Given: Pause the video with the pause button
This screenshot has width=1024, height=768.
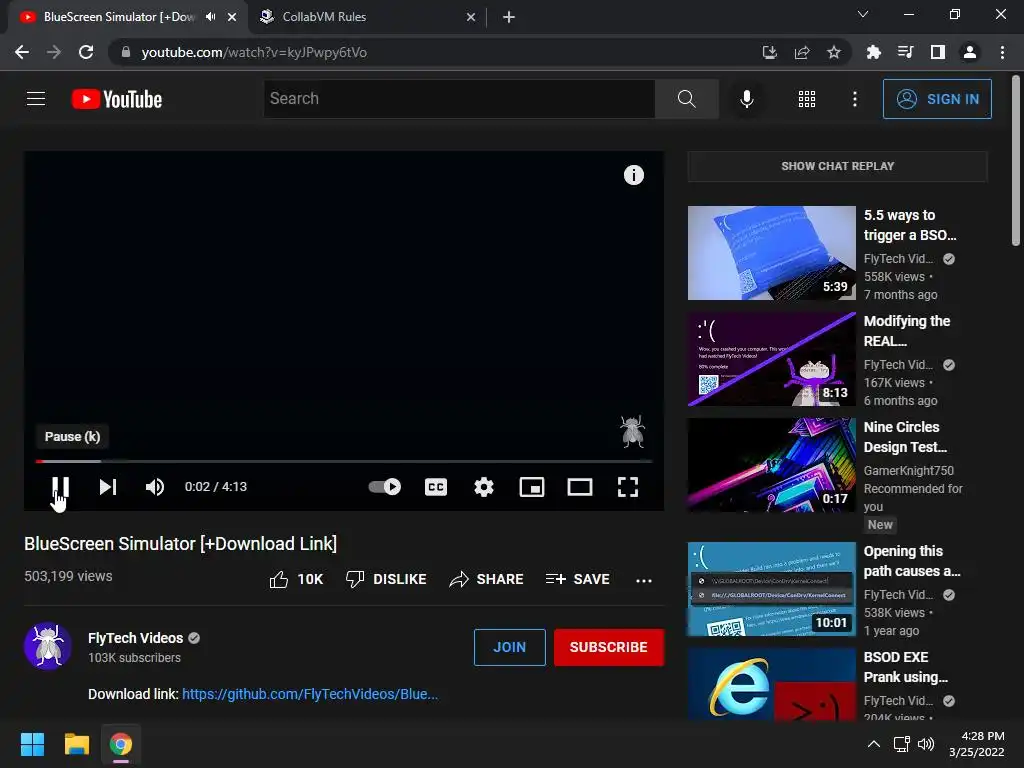Looking at the screenshot, I should (60, 487).
